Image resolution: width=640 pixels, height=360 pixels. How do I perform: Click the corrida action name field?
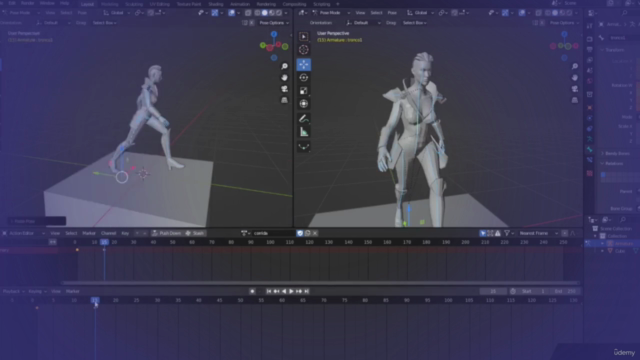pyautogui.click(x=273, y=233)
